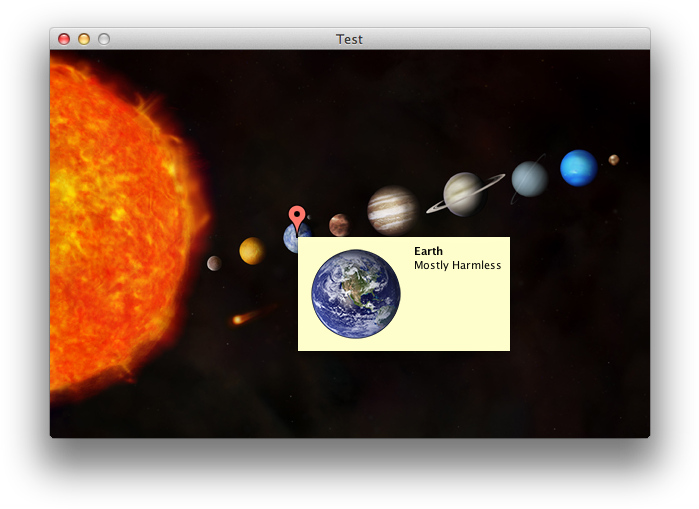The height and width of the screenshot is (509, 699).
Task: Select the bright blue planet Neptune
Action: click(x=579, y=168)
